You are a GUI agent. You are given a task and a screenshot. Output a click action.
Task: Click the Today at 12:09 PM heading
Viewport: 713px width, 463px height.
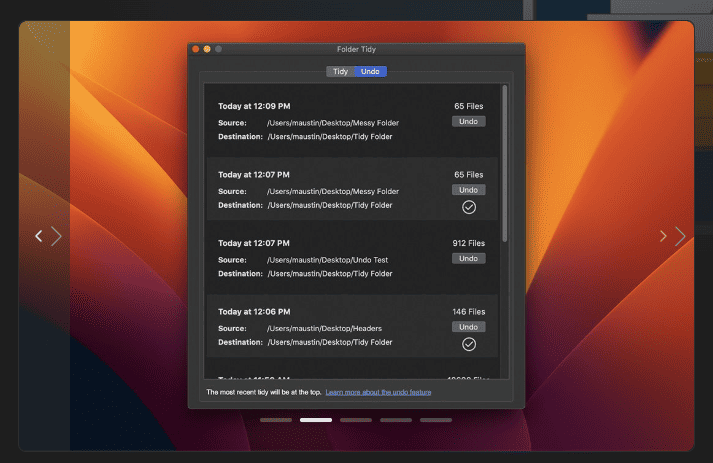click(x=254, y=106)
